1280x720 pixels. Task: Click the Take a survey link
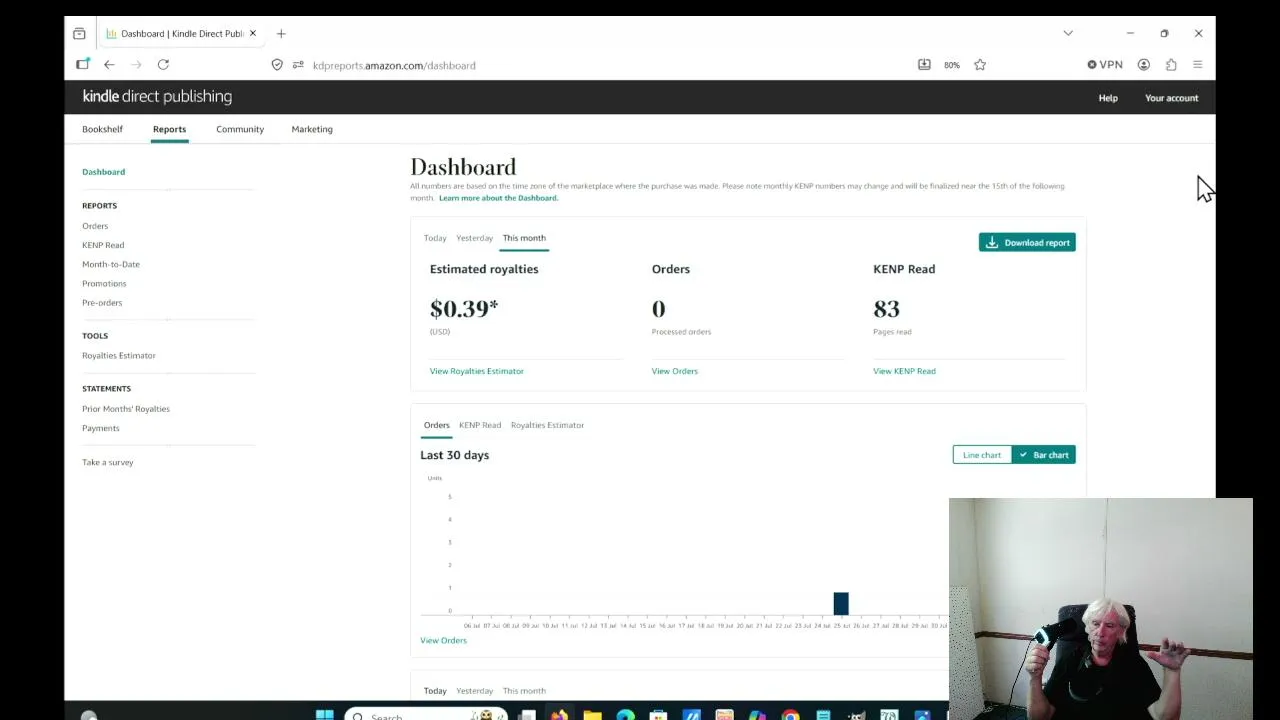(x=107, y=462)
